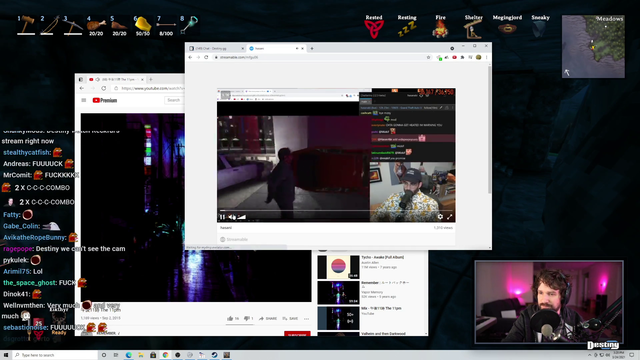
Task: Click the taskbar 'Type here to search' box
Action: tap(56, 355)
